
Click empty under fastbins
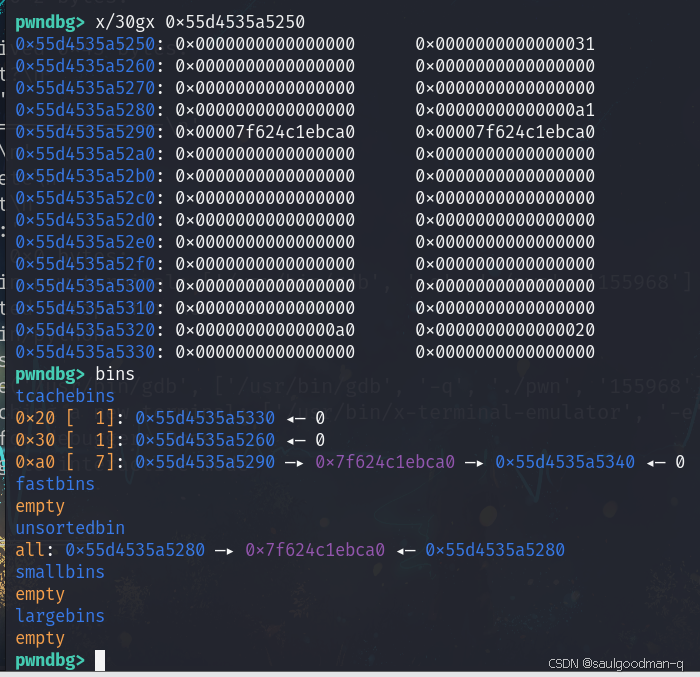(40, 506)
